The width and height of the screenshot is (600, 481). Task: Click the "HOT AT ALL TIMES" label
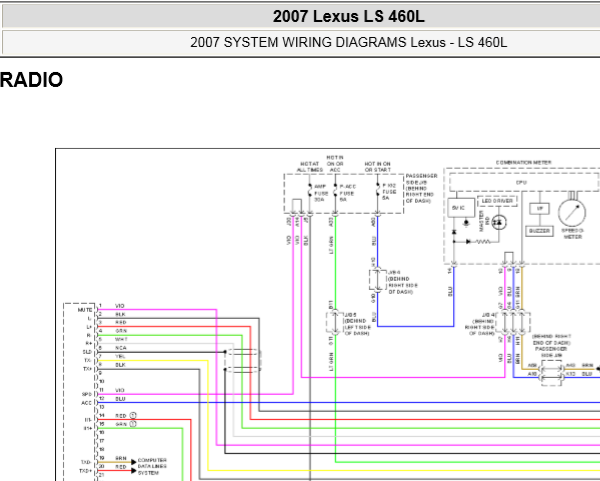tap(310, 167)
